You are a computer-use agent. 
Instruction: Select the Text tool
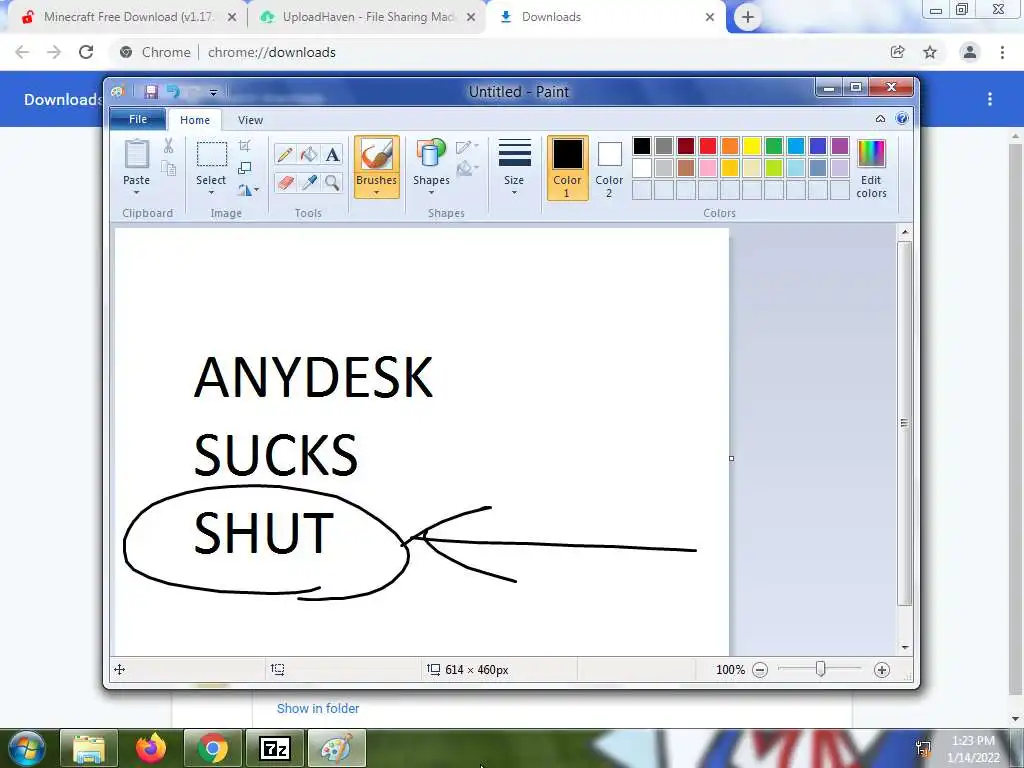coord(332,155)
